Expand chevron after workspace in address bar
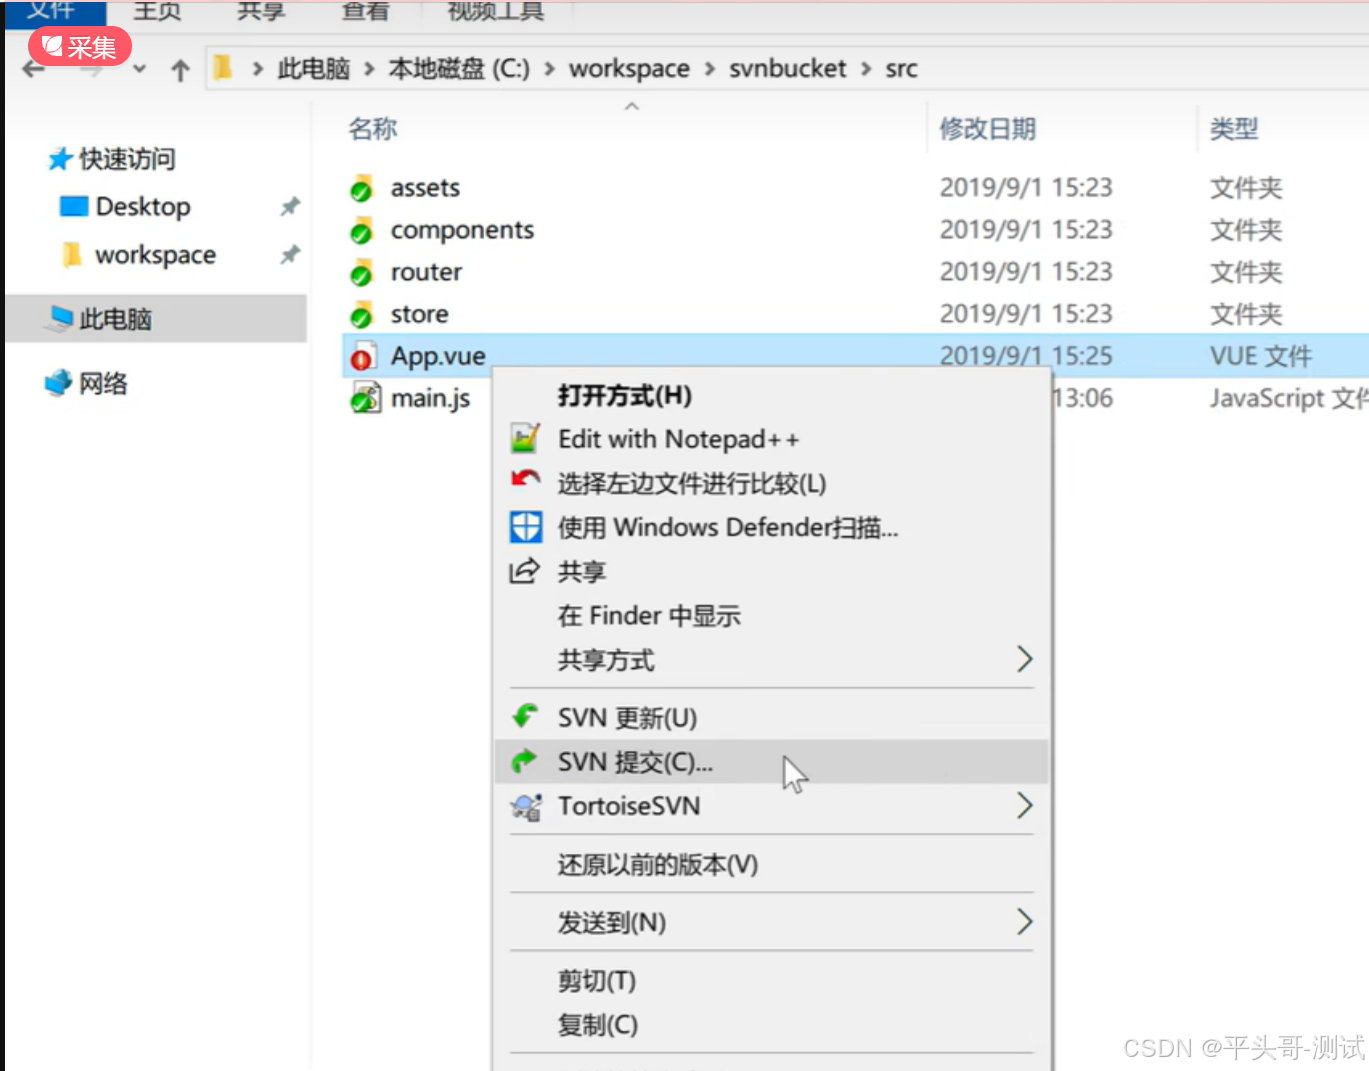 710,69
